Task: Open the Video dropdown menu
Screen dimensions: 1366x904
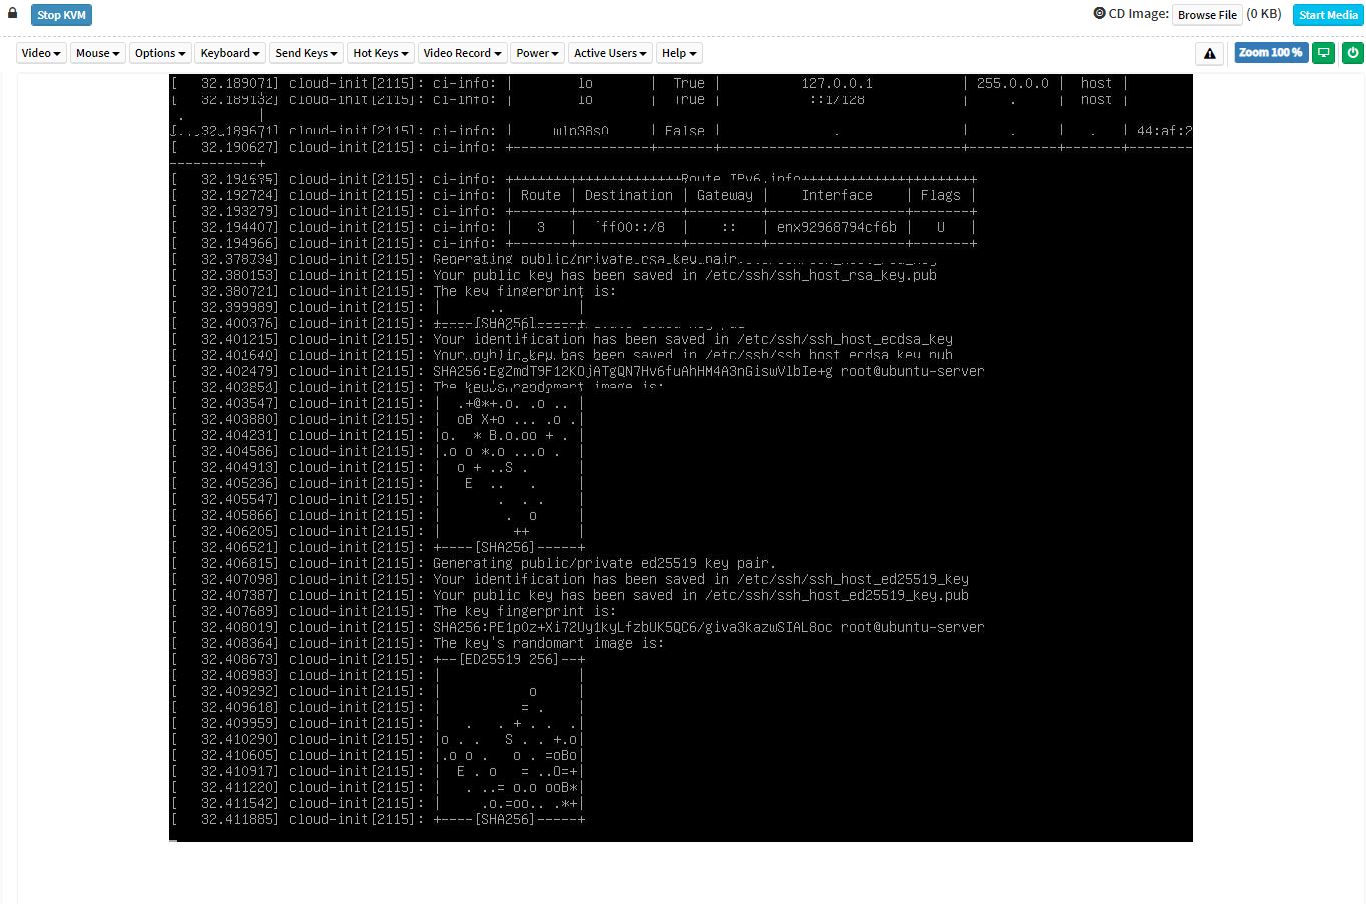Action: (x=41, y=53)
